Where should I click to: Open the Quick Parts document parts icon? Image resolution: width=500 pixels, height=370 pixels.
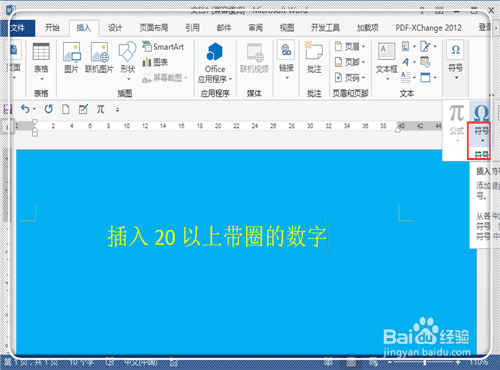(x=406, y=46)
